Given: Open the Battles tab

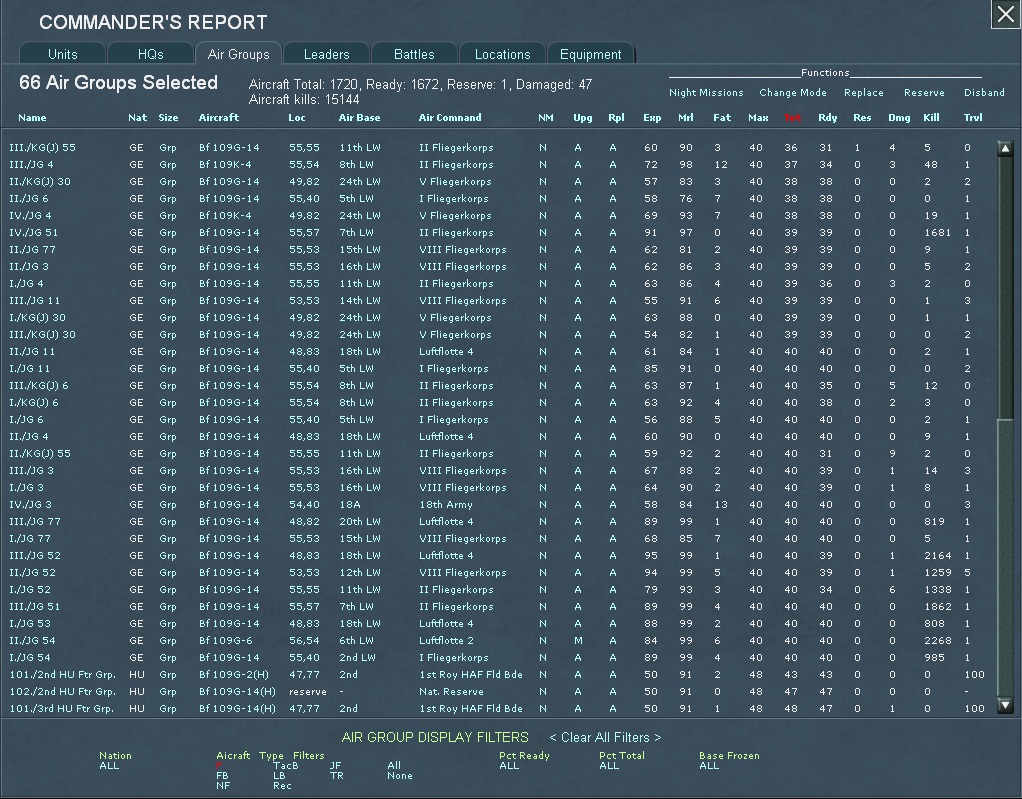Looking at the screenshot, I should tap(415, 54).
